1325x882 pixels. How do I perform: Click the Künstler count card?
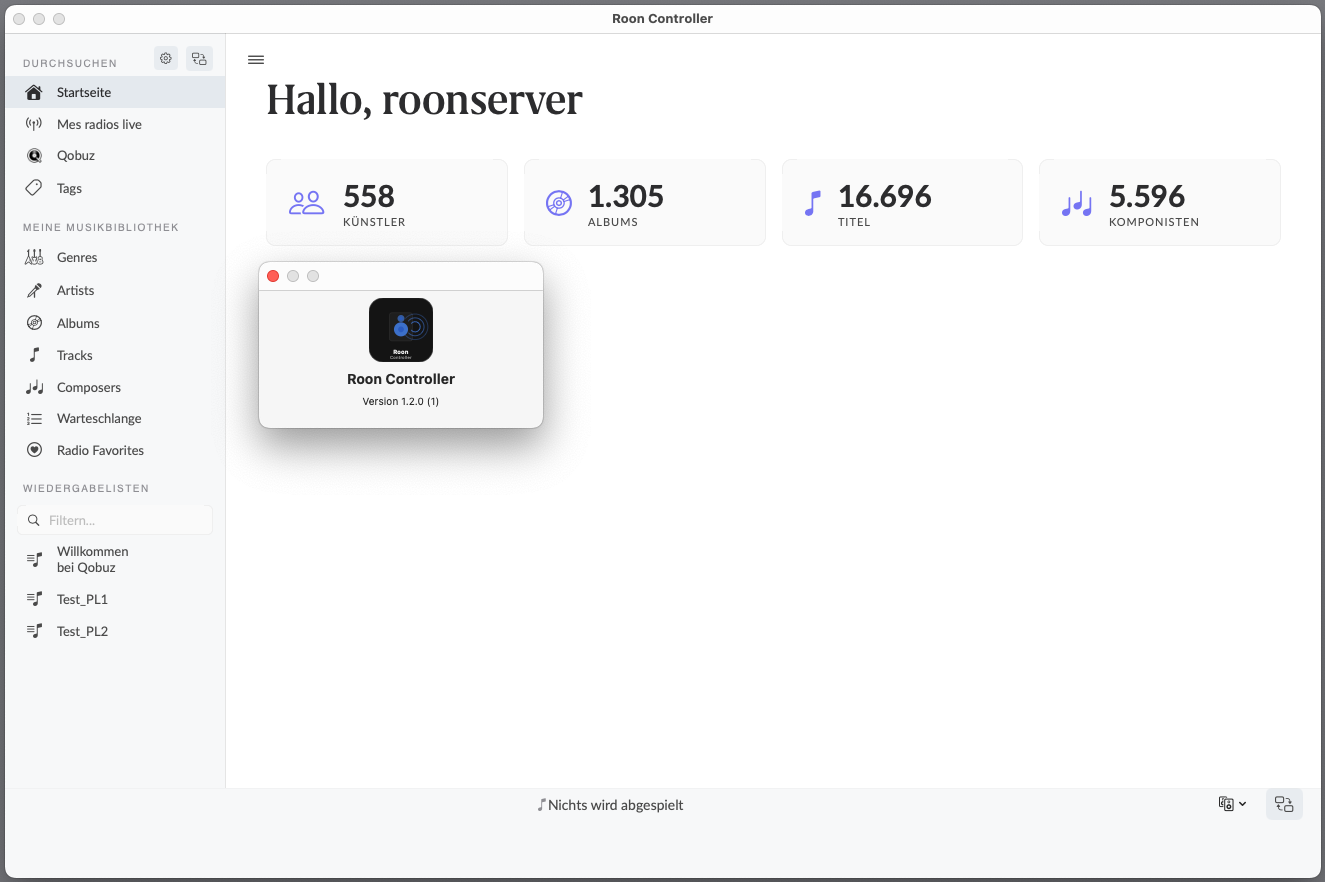[x=386, y=203]
